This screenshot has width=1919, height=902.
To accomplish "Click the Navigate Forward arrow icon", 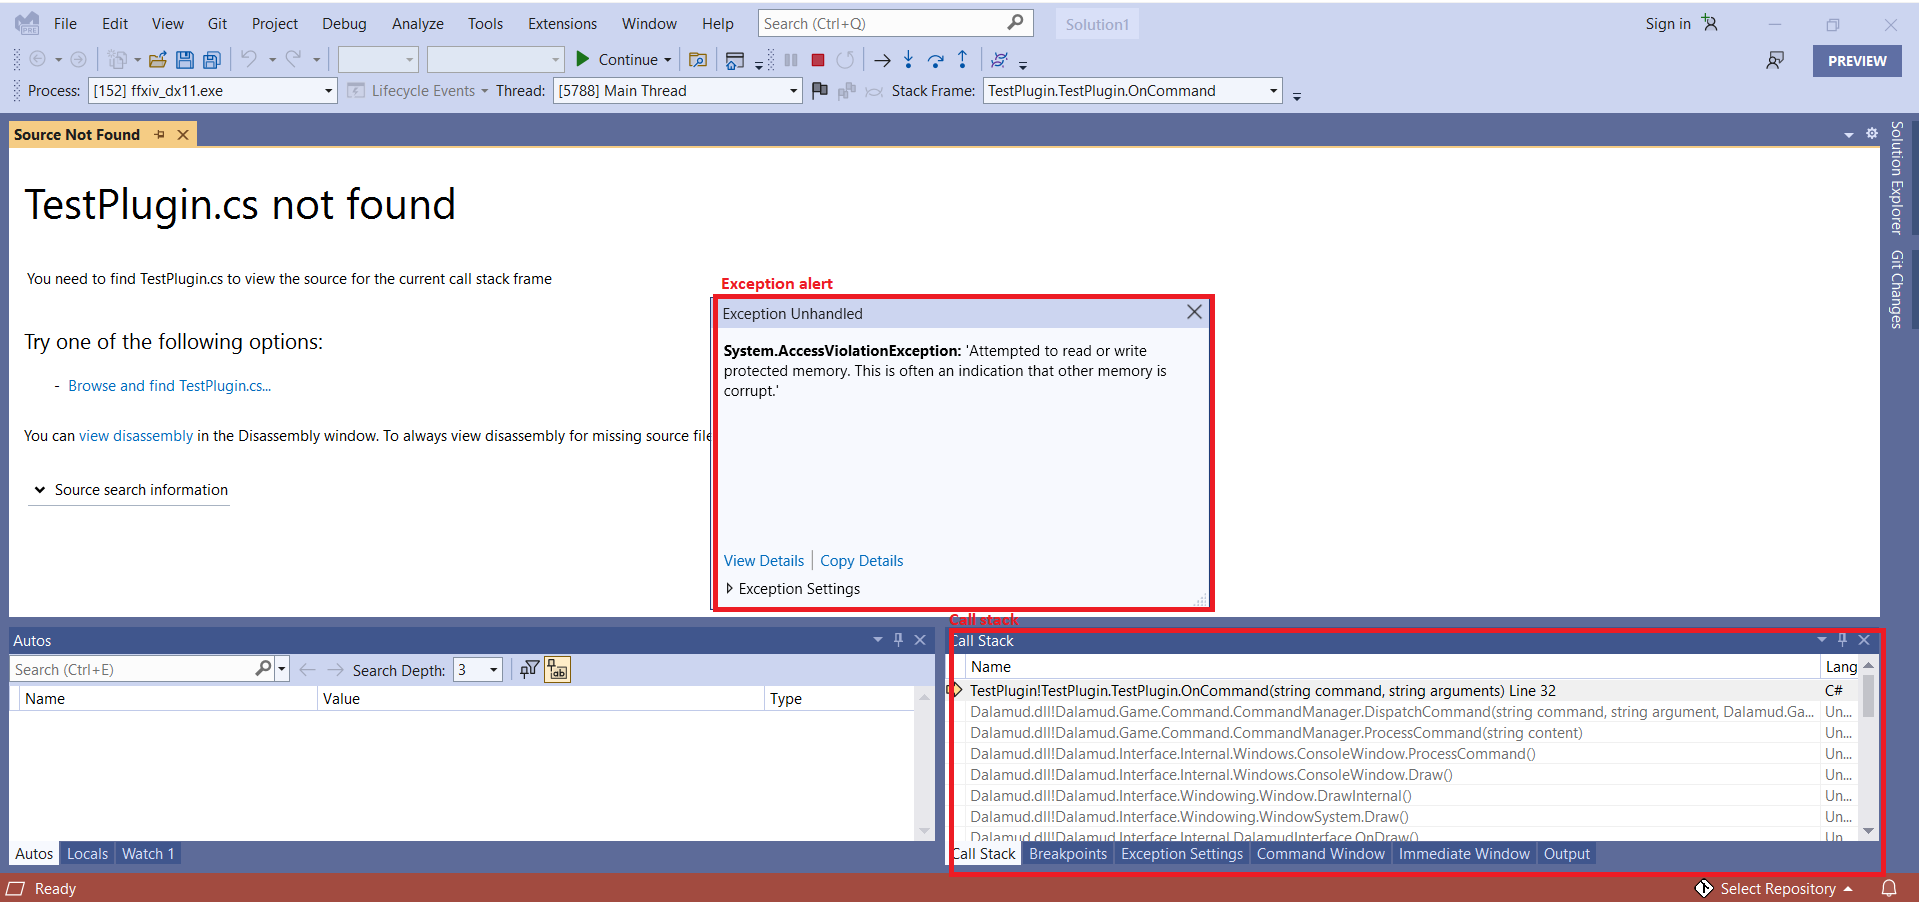I will [x=78, y=60].
